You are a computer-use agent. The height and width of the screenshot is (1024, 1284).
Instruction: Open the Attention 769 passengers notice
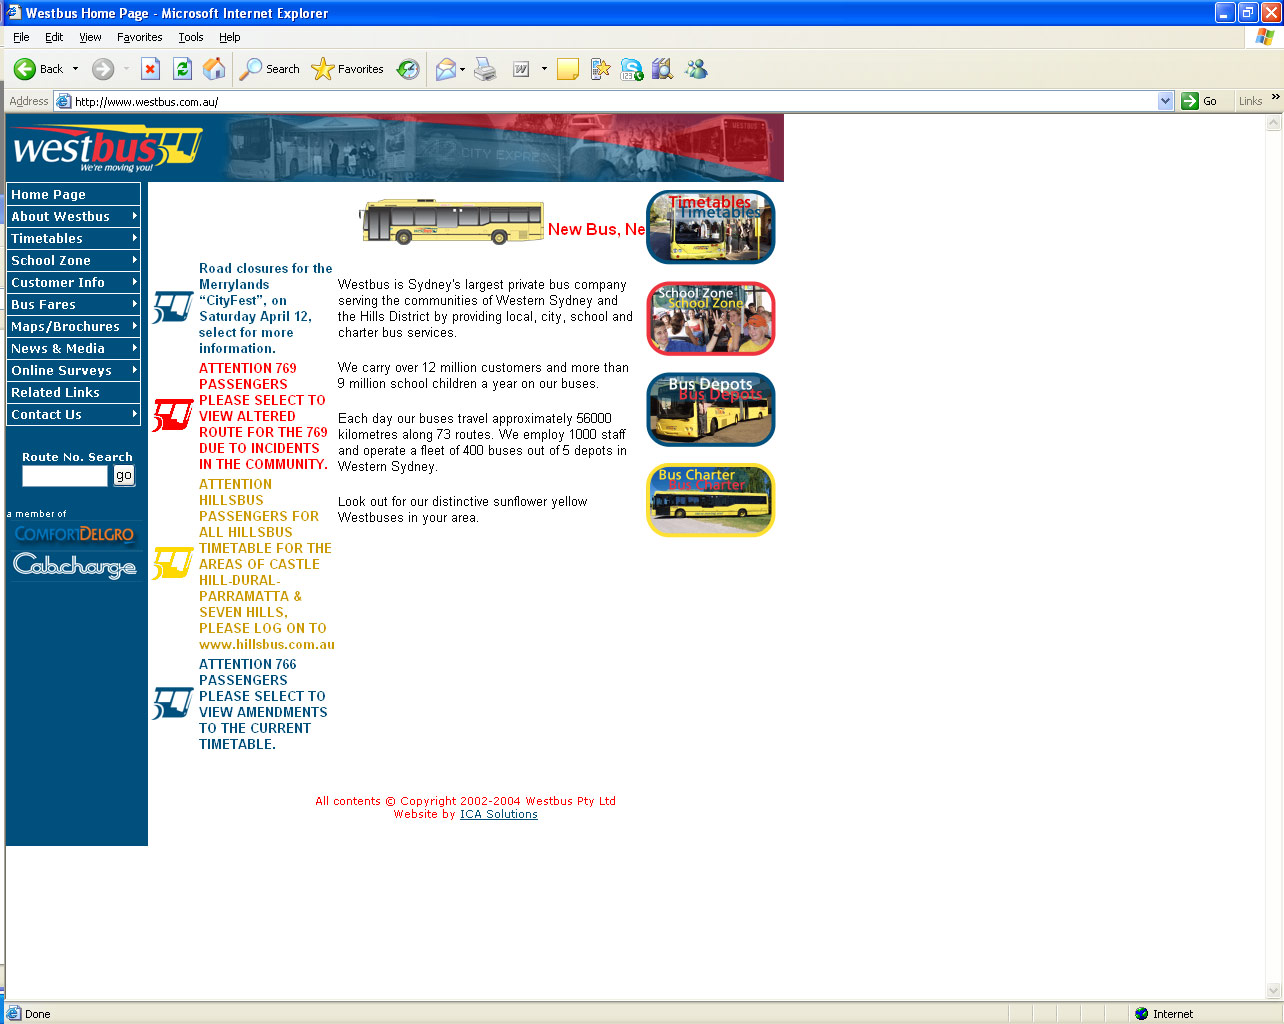point(263,416)
